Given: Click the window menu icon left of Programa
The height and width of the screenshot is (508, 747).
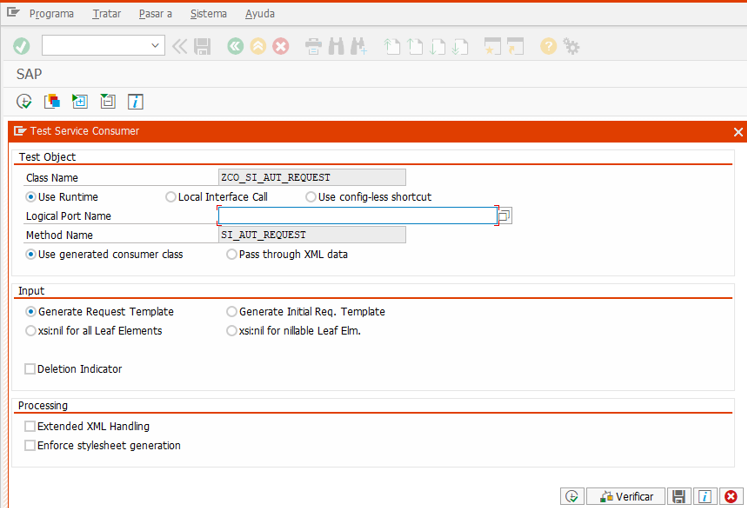Looking at the screenshot, I should (x=13, y=12).
